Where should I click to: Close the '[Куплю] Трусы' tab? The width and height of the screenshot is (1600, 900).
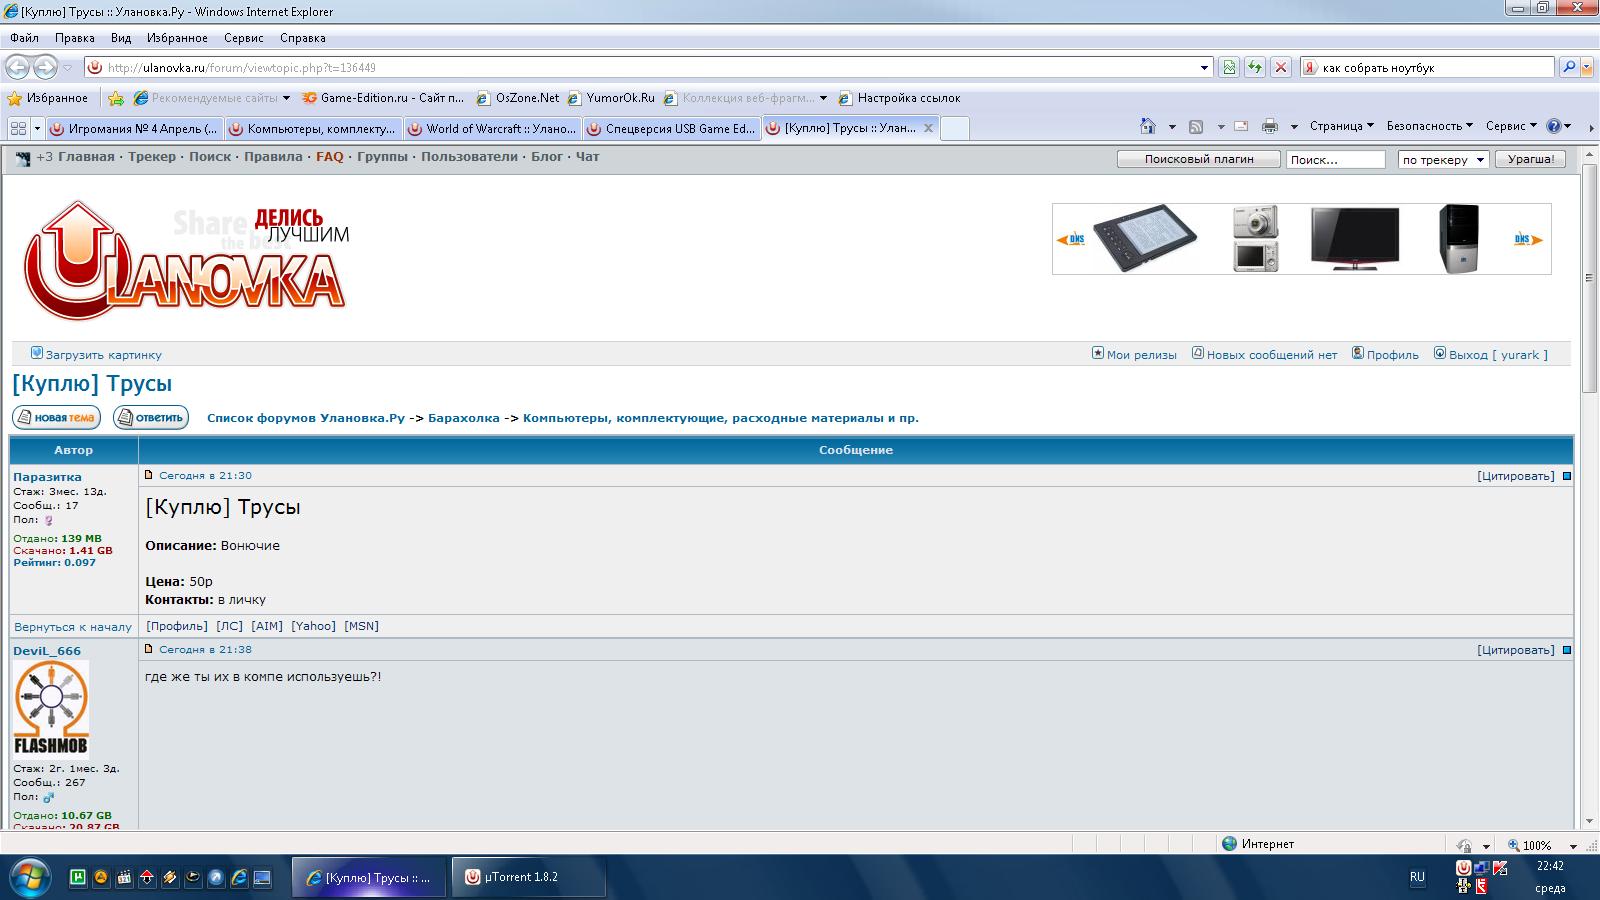coord(928,128)
